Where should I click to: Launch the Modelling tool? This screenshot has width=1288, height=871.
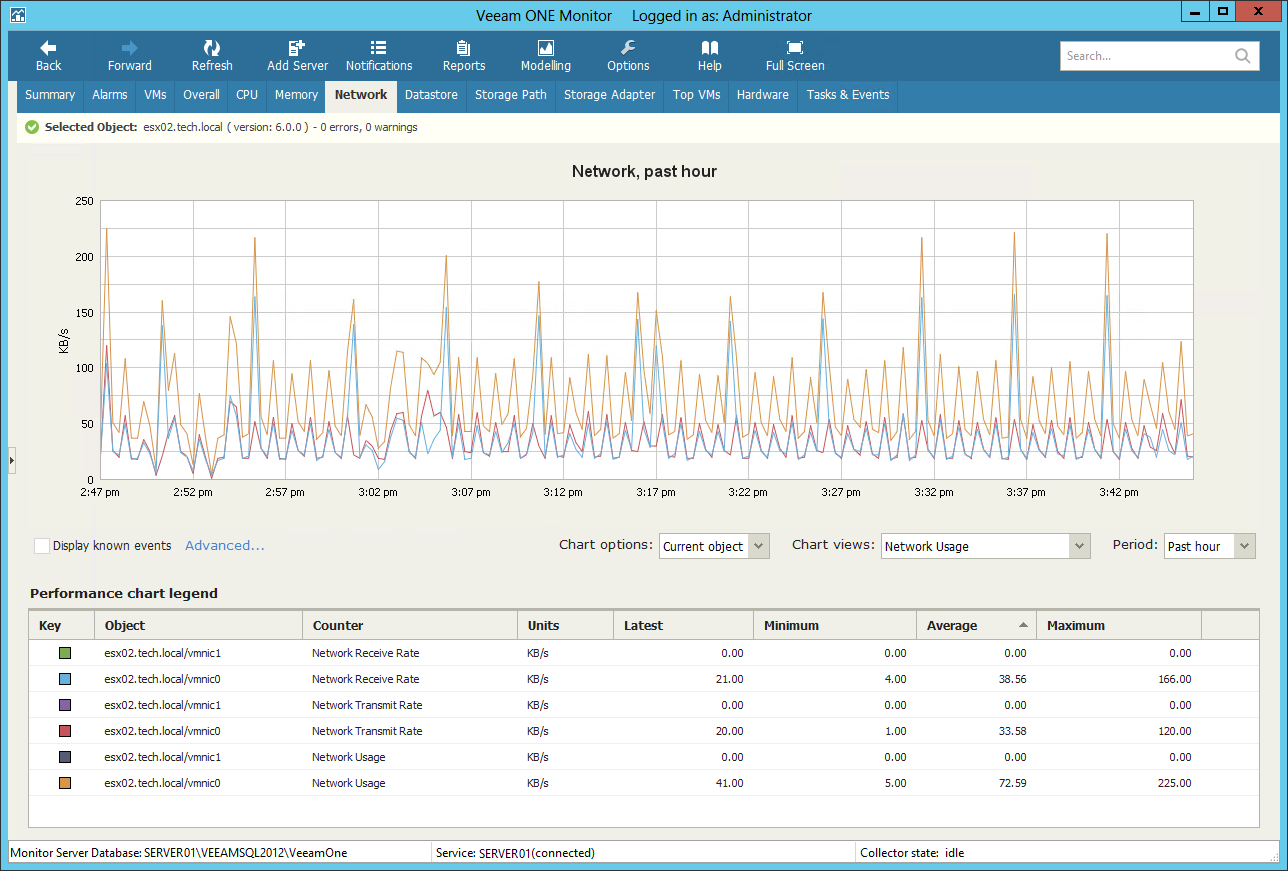[x=545, y=48]
